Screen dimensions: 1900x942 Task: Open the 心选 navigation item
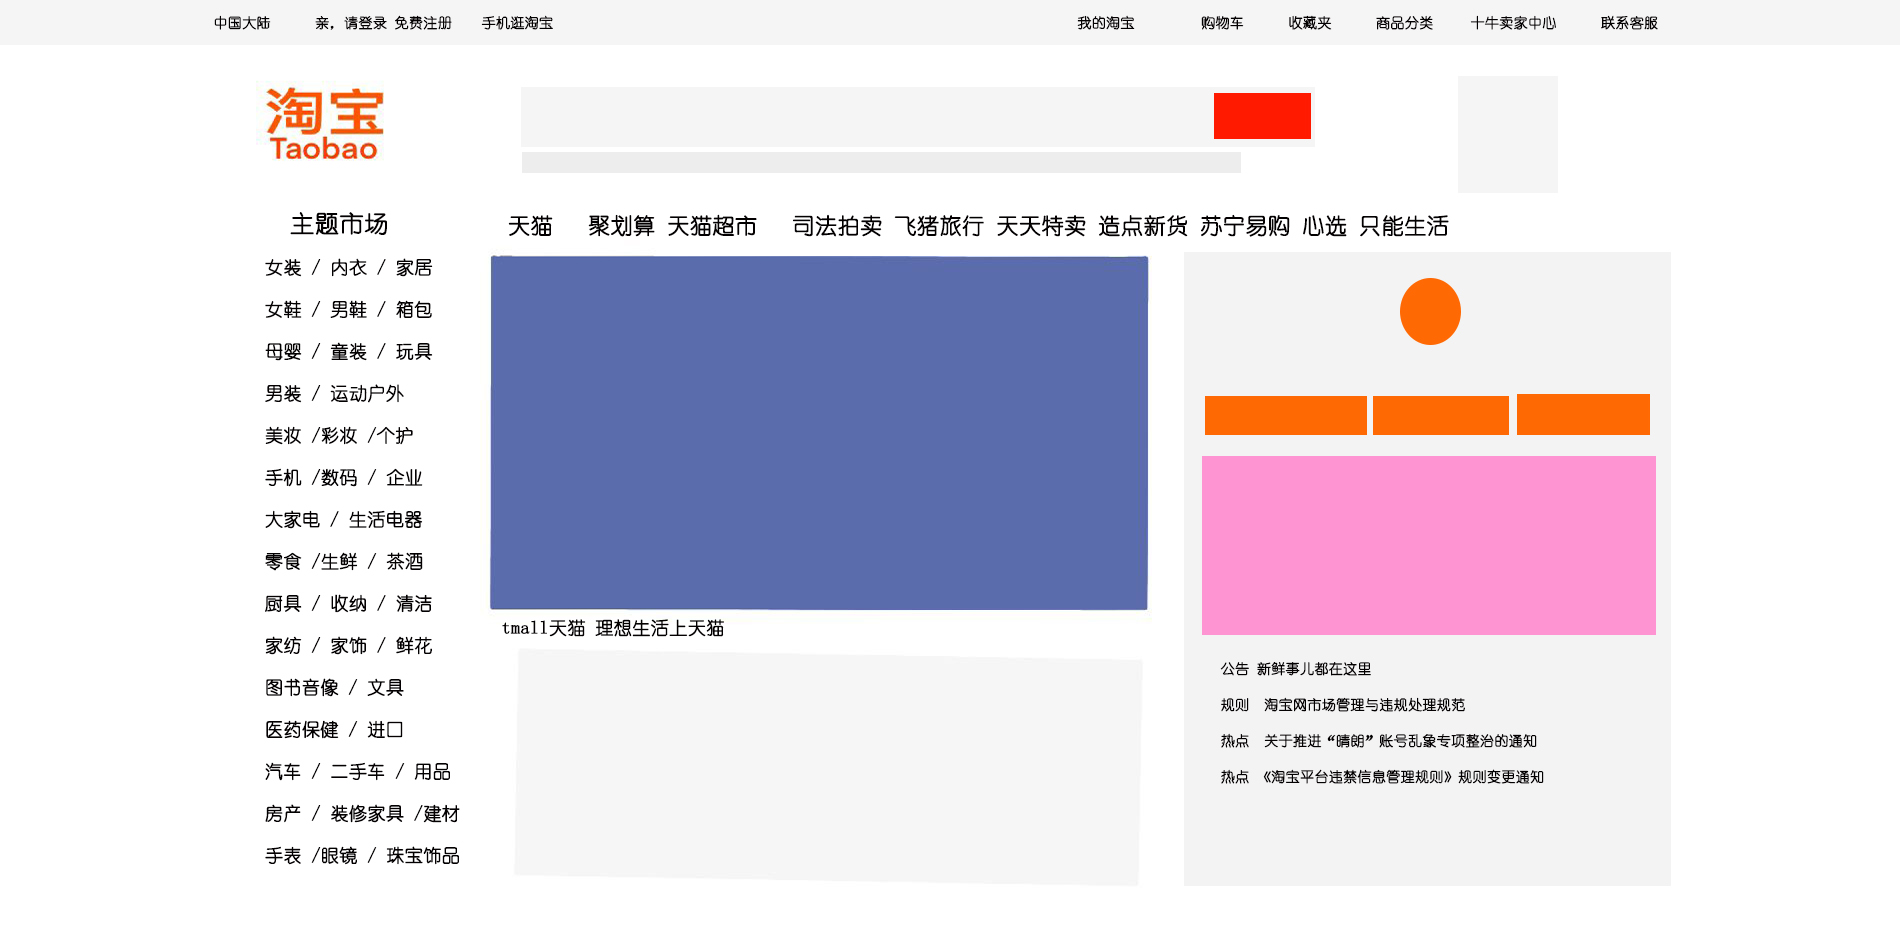1324,226
